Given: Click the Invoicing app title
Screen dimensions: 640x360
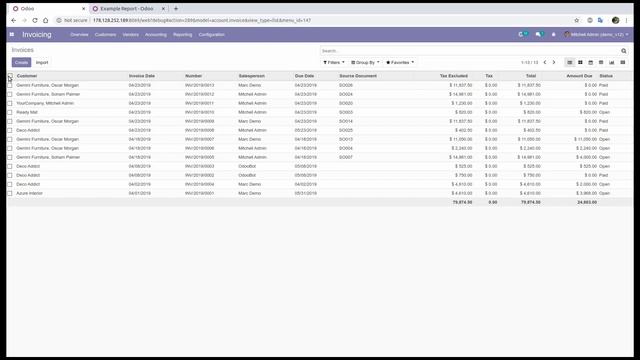Looking at the screenshot, I should click(x=37, y=35).
